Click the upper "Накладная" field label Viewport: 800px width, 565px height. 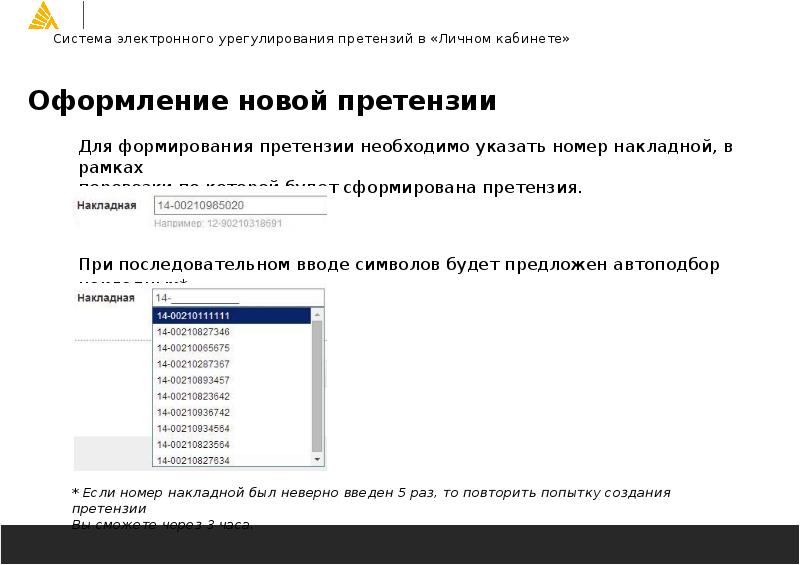pyautogui.click(x=106, y=205)
